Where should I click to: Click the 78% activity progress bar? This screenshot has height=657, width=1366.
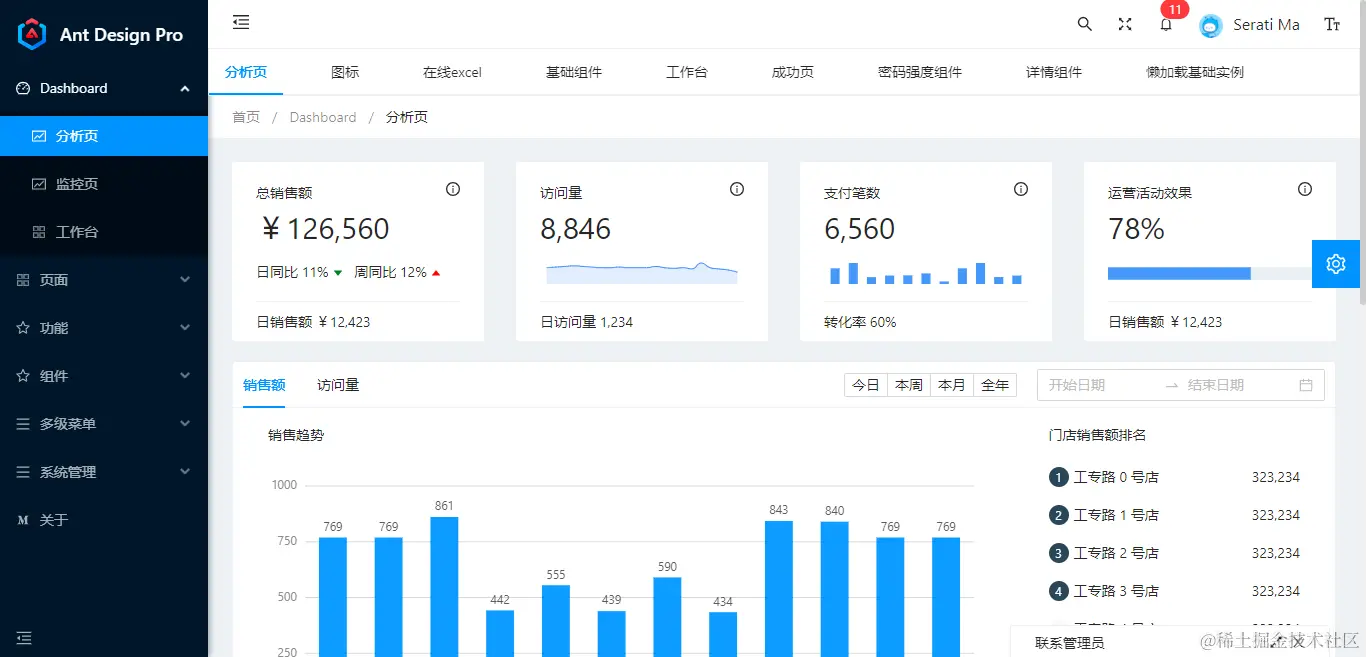coord(1210,273)
